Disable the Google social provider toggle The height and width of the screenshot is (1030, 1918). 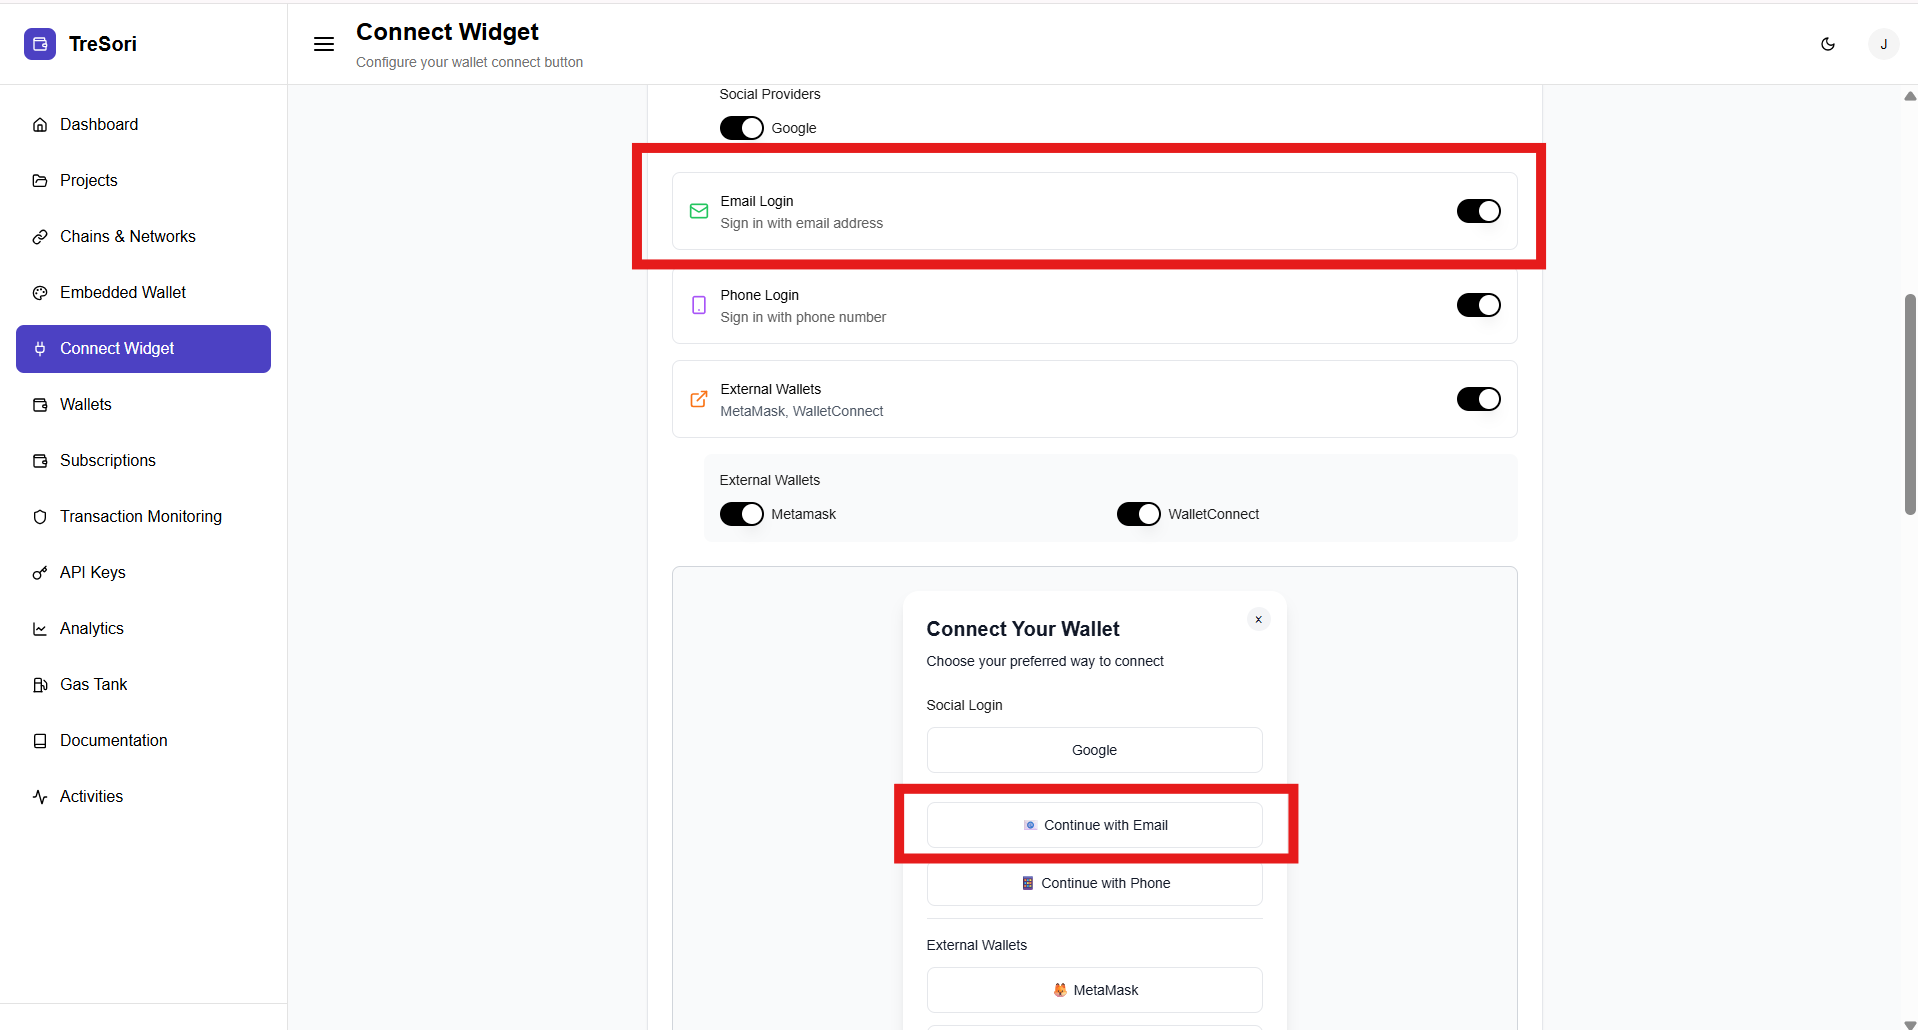point(742,128)
